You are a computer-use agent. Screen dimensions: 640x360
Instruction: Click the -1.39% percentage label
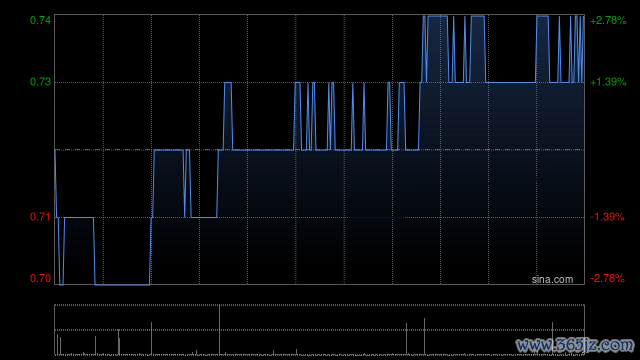607,217
